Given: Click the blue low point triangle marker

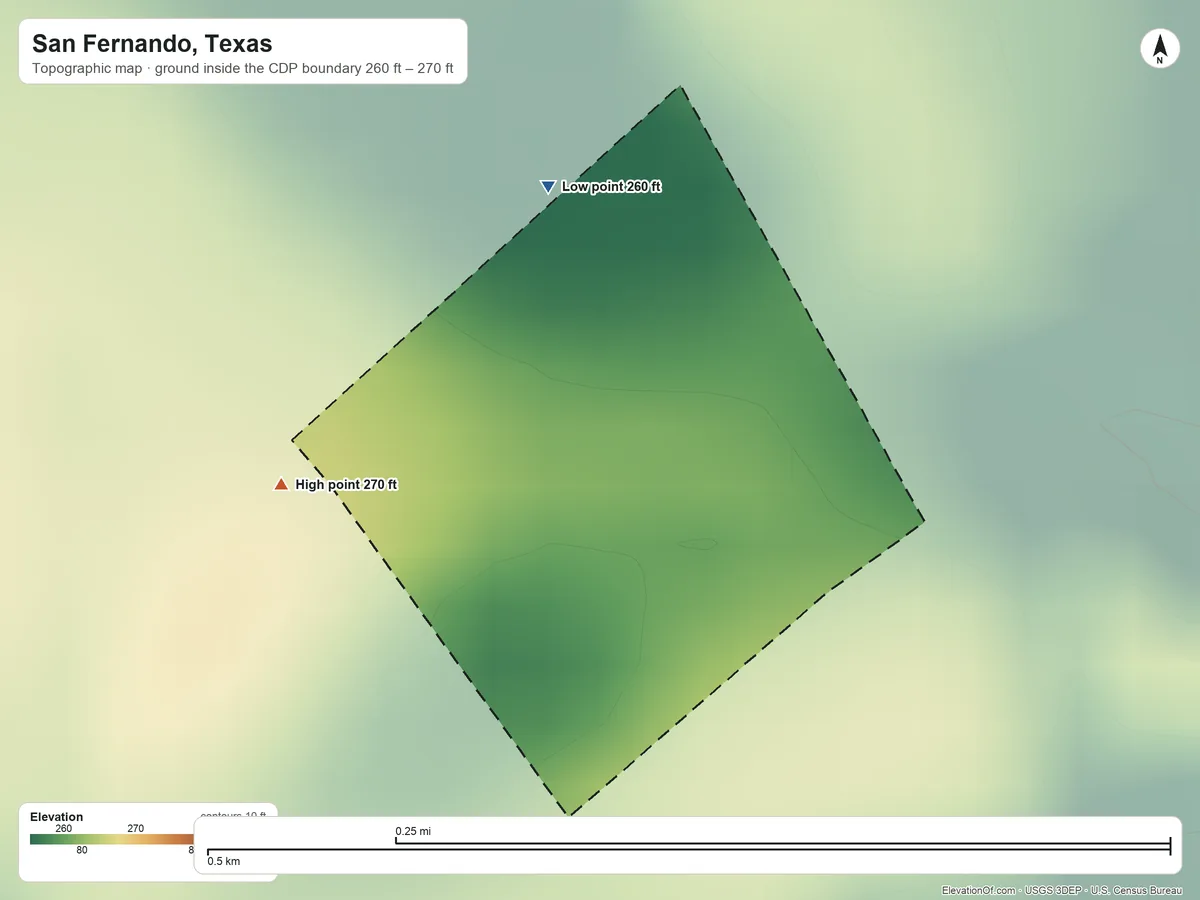Looking at the screenshot, I should (547, 187).
